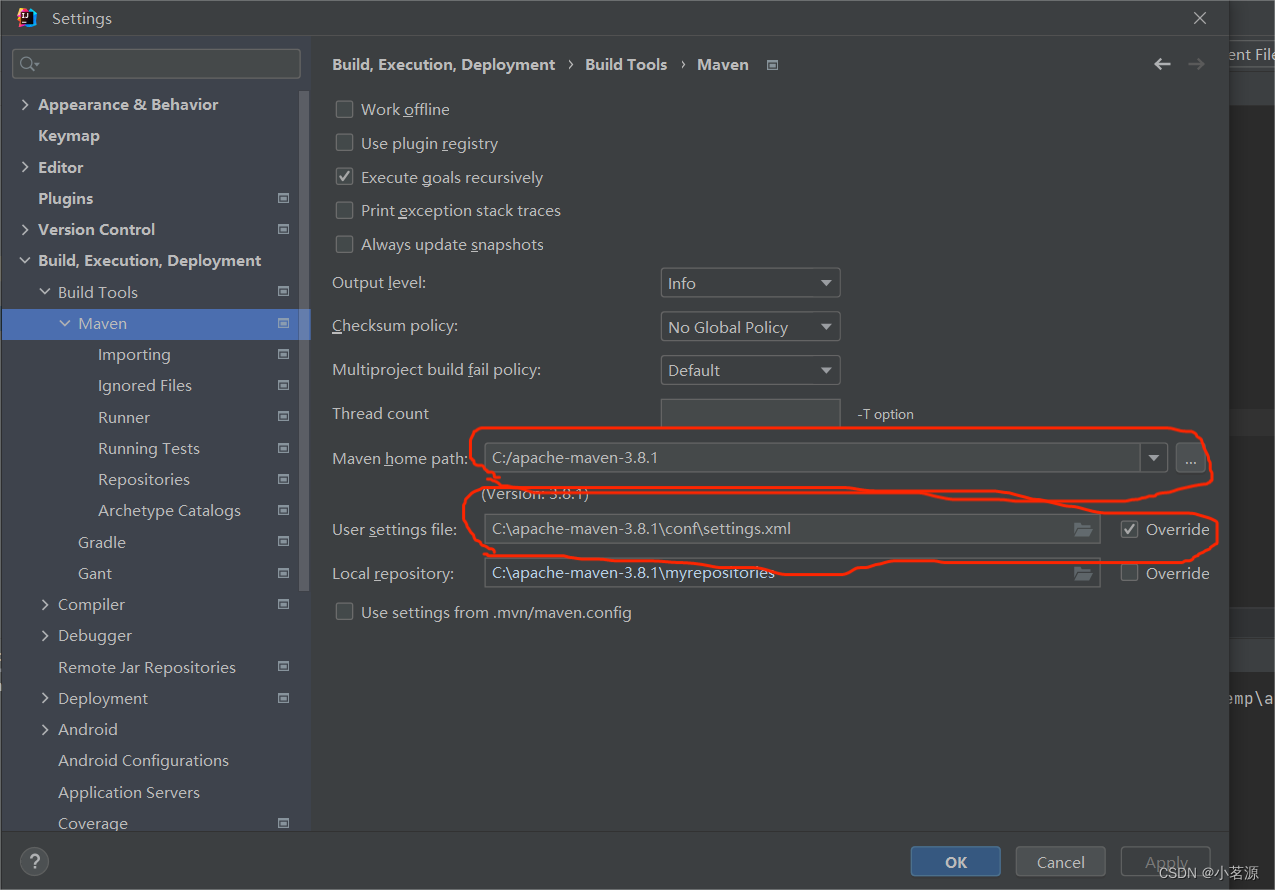This screenshot has height=890, width=1275.
Task: Click the search magnifier icon
Action: pyautogui.click(x=28, y=64)
